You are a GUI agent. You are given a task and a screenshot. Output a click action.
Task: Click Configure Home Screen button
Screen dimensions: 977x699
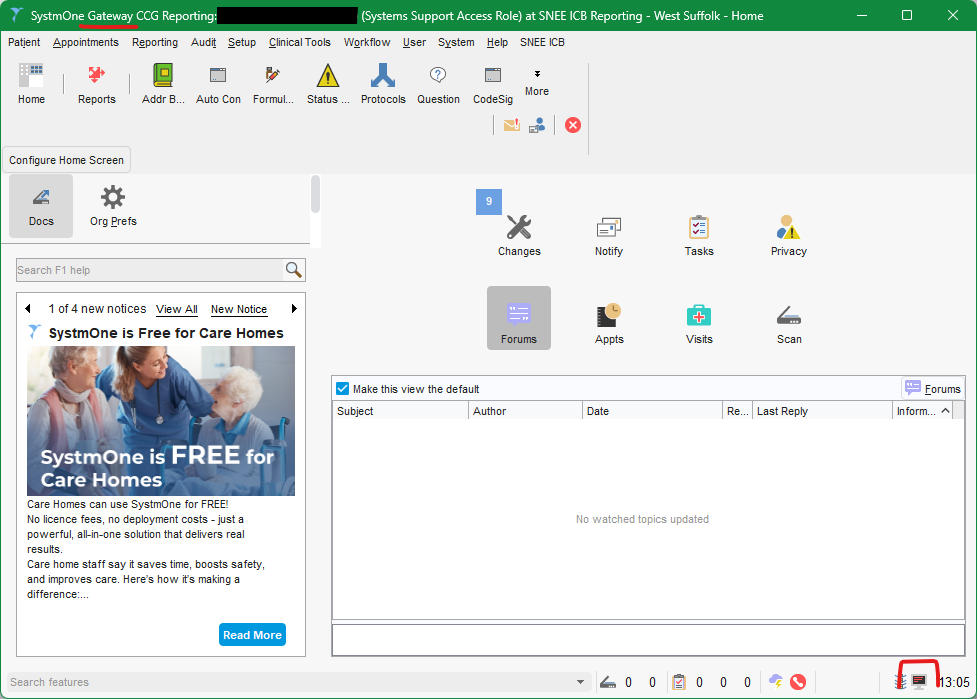tap(67, 160)
